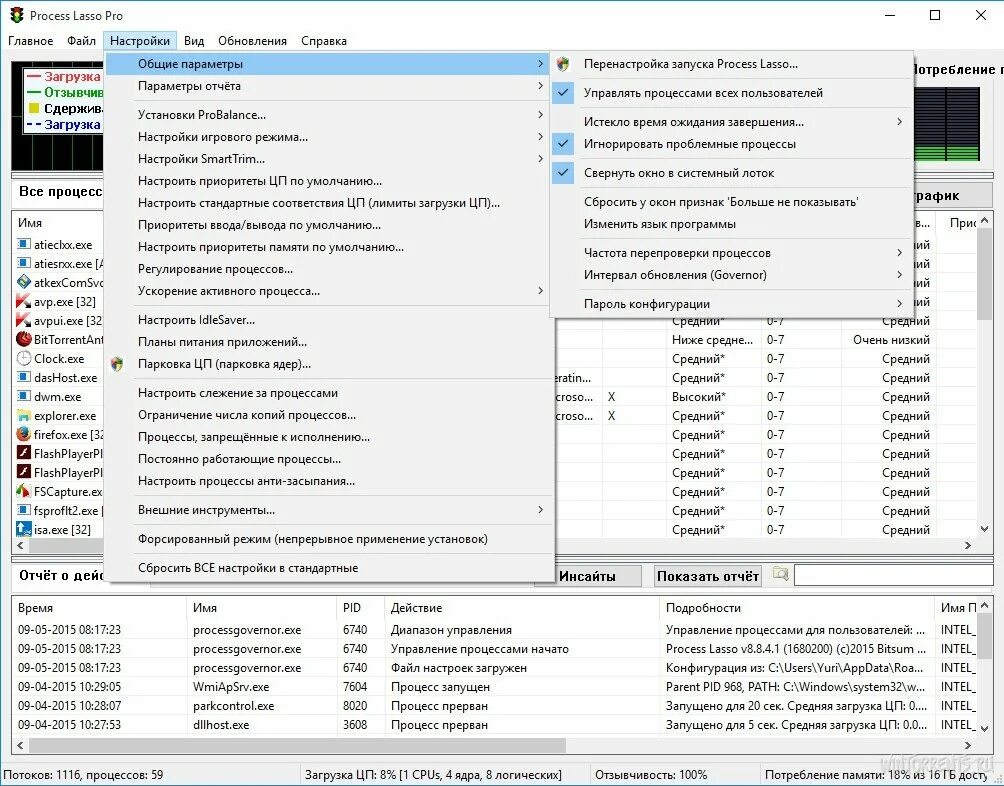1004x786 pixels.
Task: Expand Истекло время ожидания завершения submenu
Action: click(x=731, y=122)
